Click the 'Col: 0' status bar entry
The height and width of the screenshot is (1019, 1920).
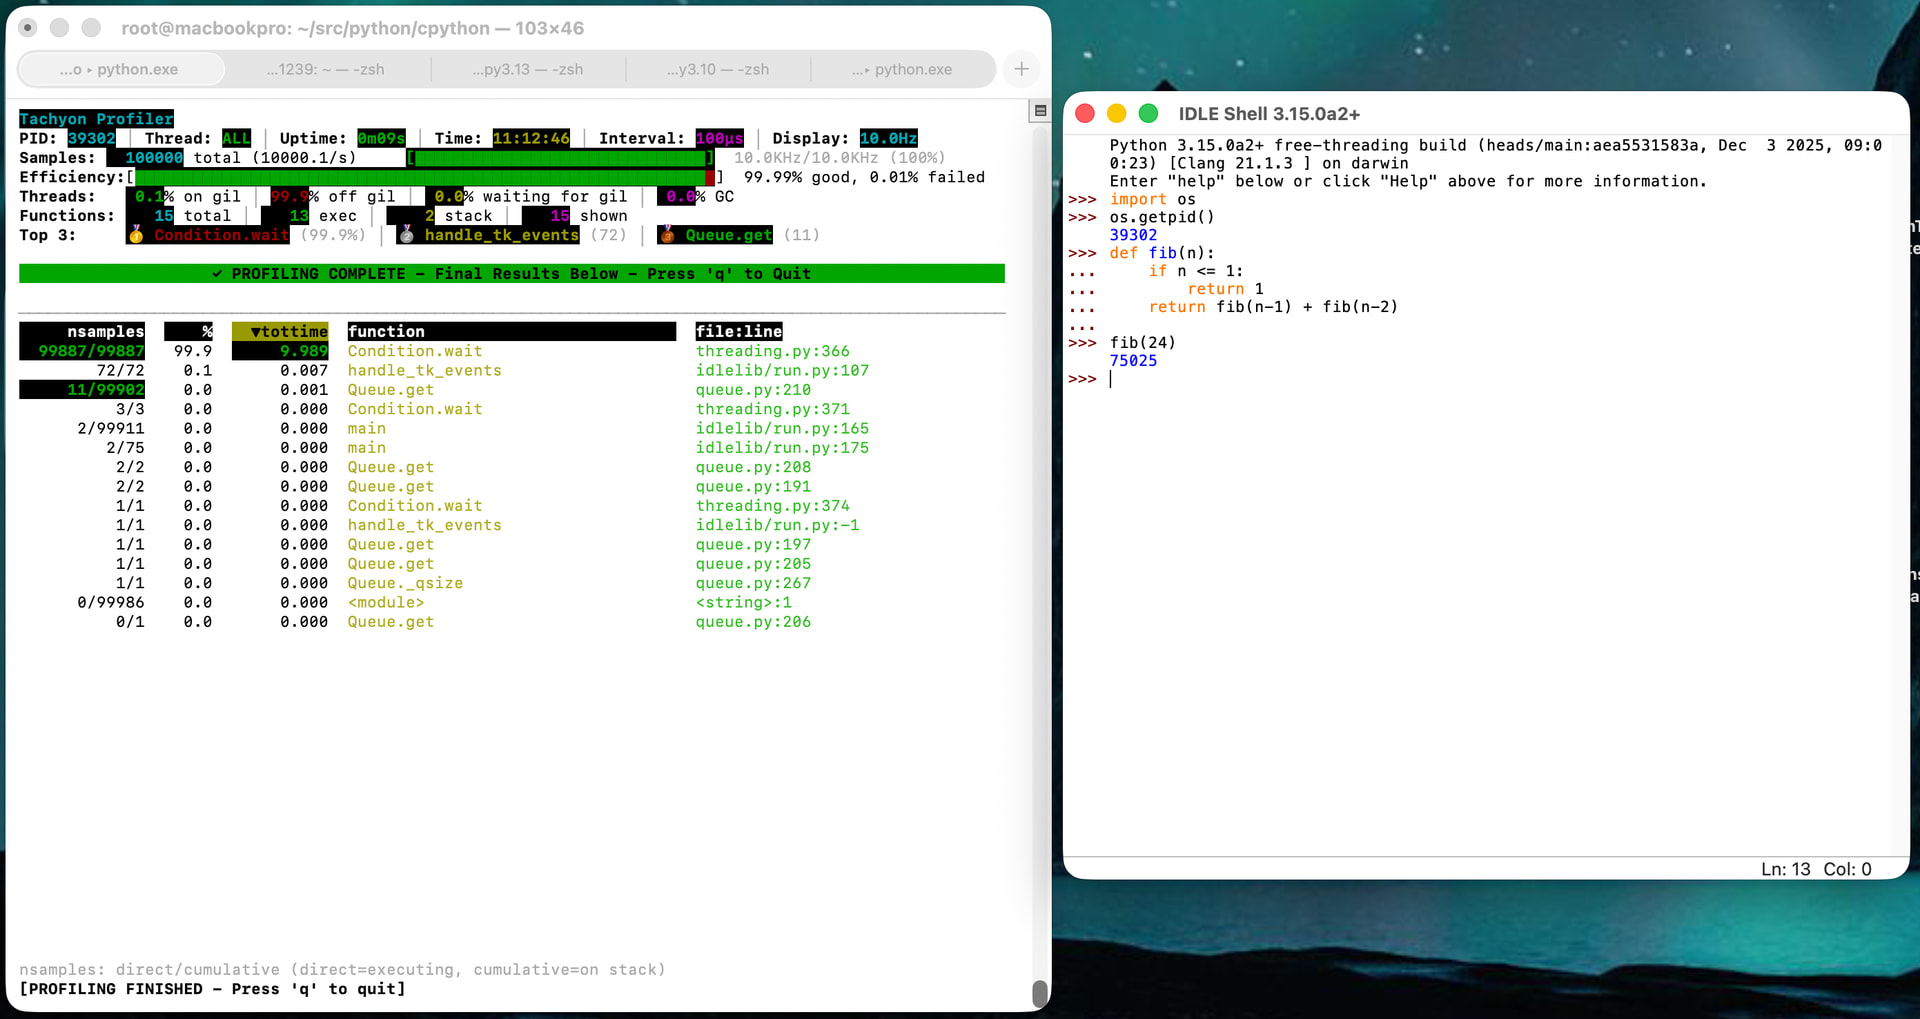1847,869
